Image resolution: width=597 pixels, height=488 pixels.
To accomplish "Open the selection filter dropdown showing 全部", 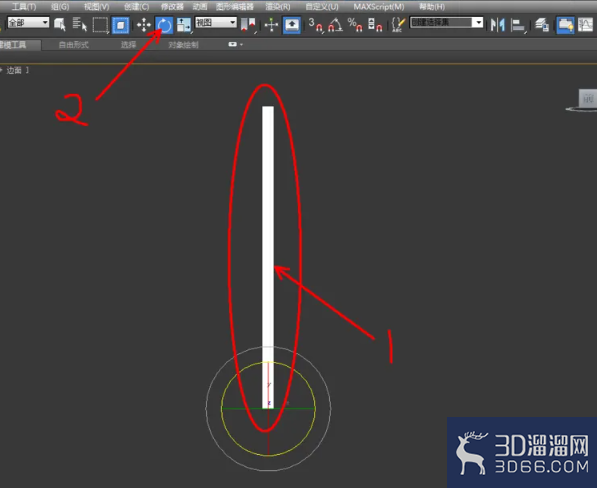I will click(29, 22).
